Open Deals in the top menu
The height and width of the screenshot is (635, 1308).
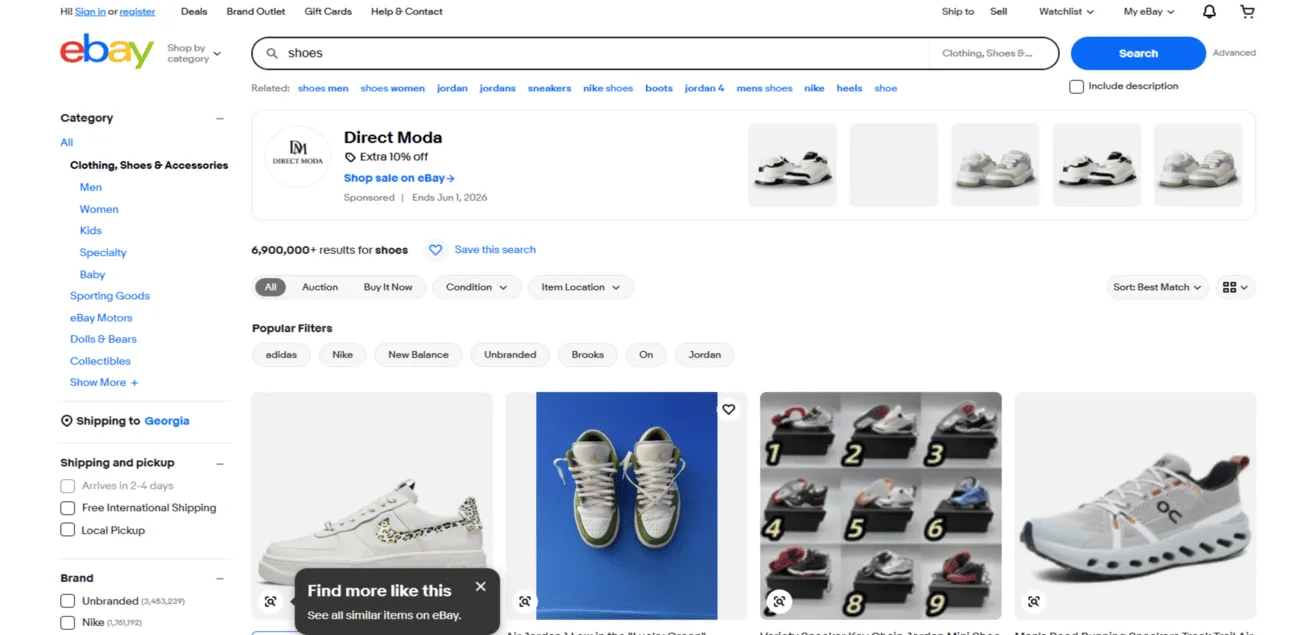click(194, 12)
